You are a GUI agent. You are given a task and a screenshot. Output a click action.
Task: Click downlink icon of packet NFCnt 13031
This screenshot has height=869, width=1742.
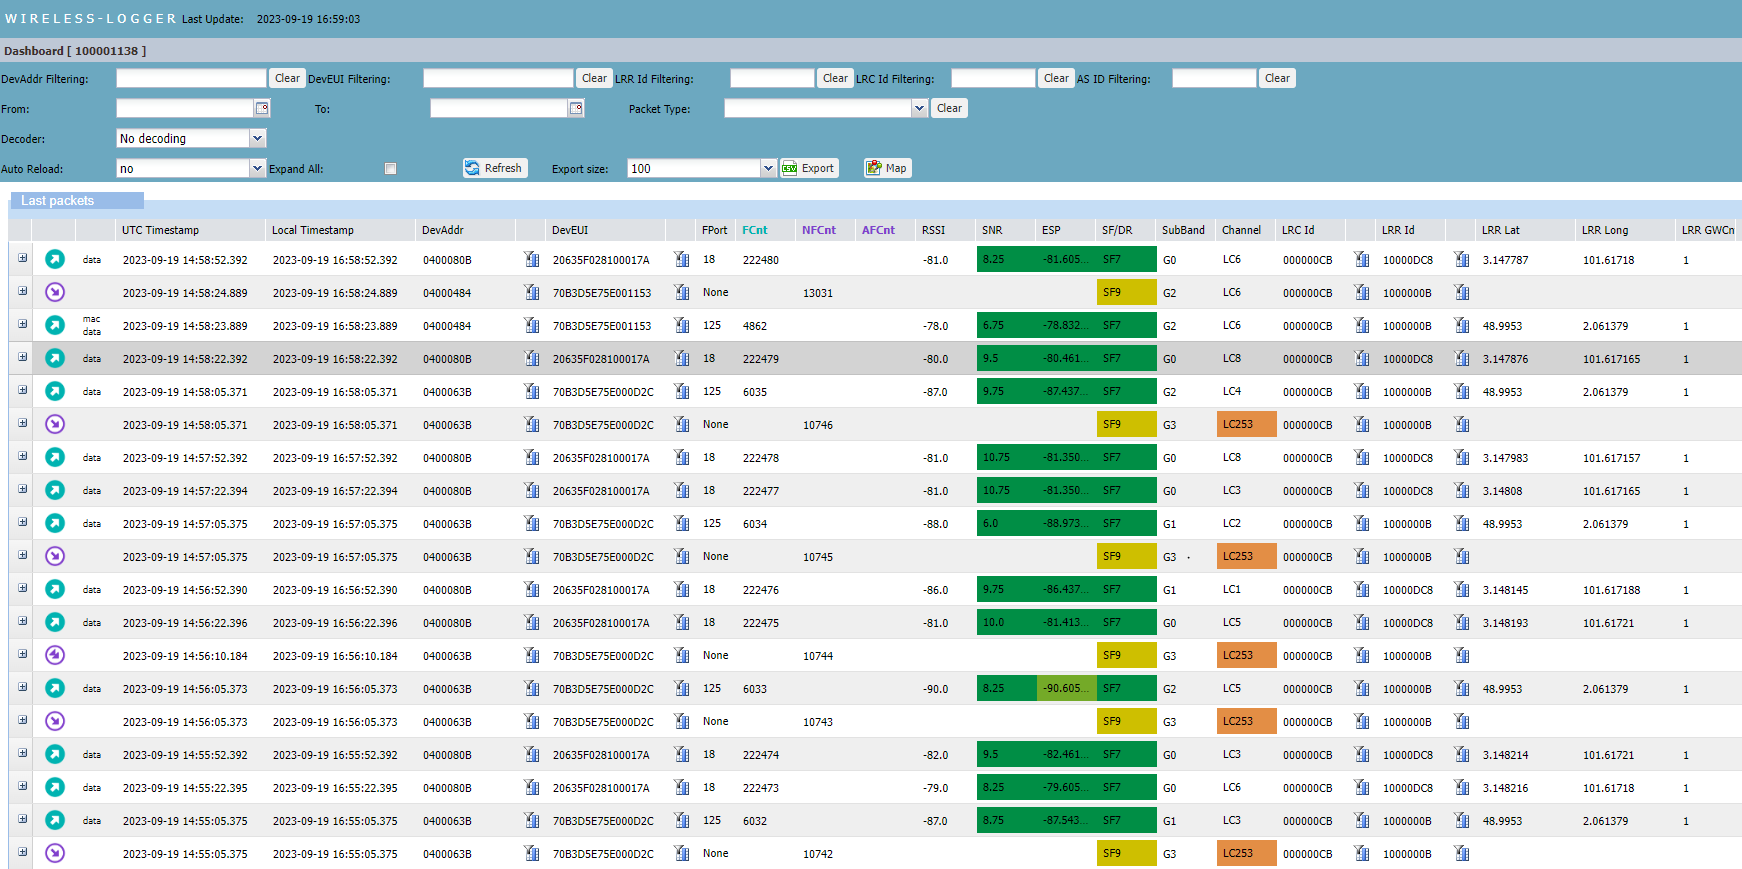(x=55, y=293)
